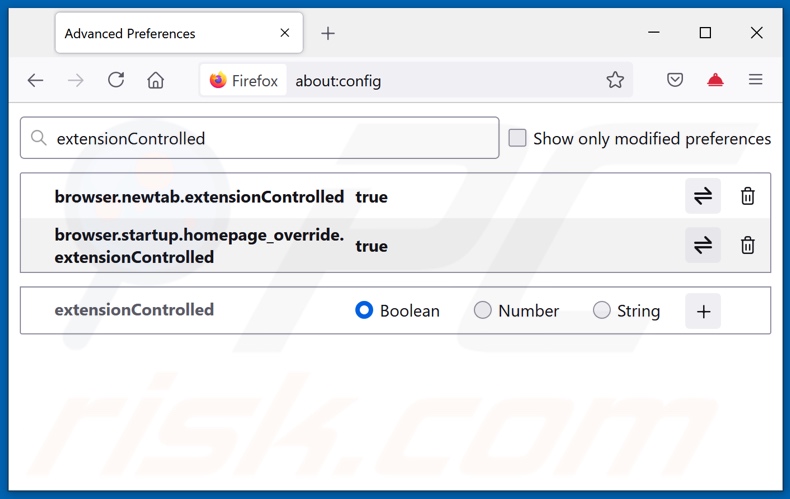Select browser.startup.homepage_override.extensionControlled name
The image size is (790, 499).
point(199,246)
